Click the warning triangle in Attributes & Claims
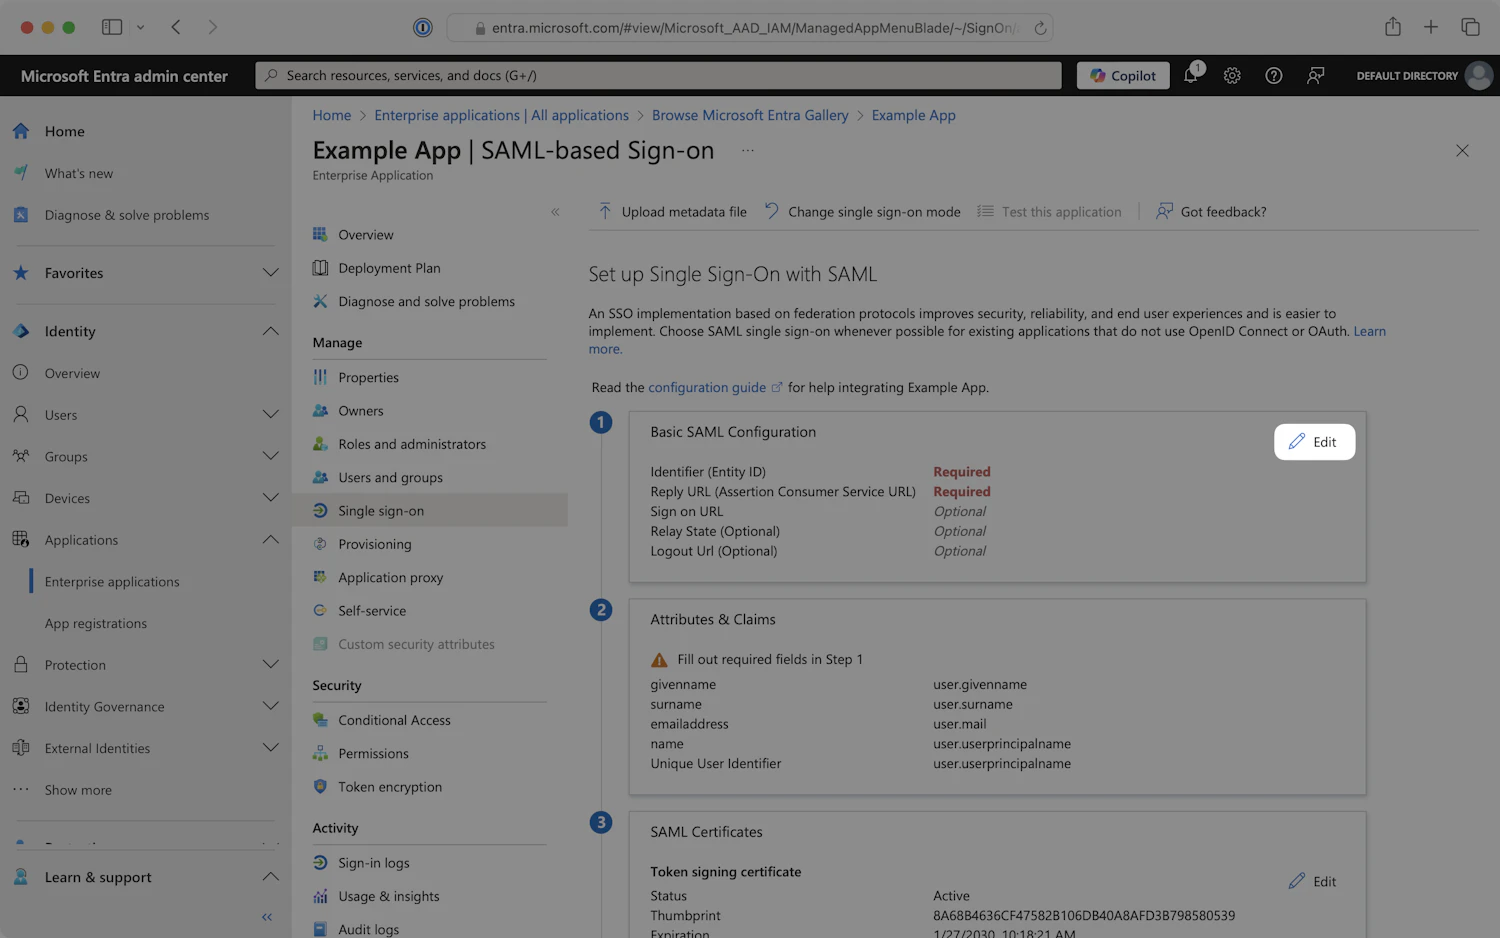Image resolution: width=1500 pixels, height=938 pixels. (659, 660)
